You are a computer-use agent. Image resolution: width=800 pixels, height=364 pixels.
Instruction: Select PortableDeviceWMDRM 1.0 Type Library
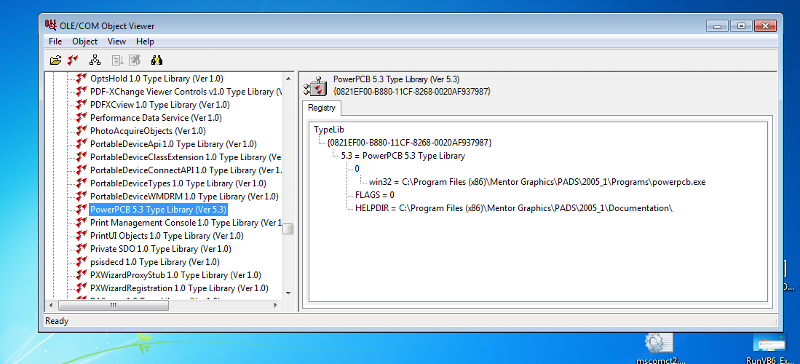click(x=184, y=197)
